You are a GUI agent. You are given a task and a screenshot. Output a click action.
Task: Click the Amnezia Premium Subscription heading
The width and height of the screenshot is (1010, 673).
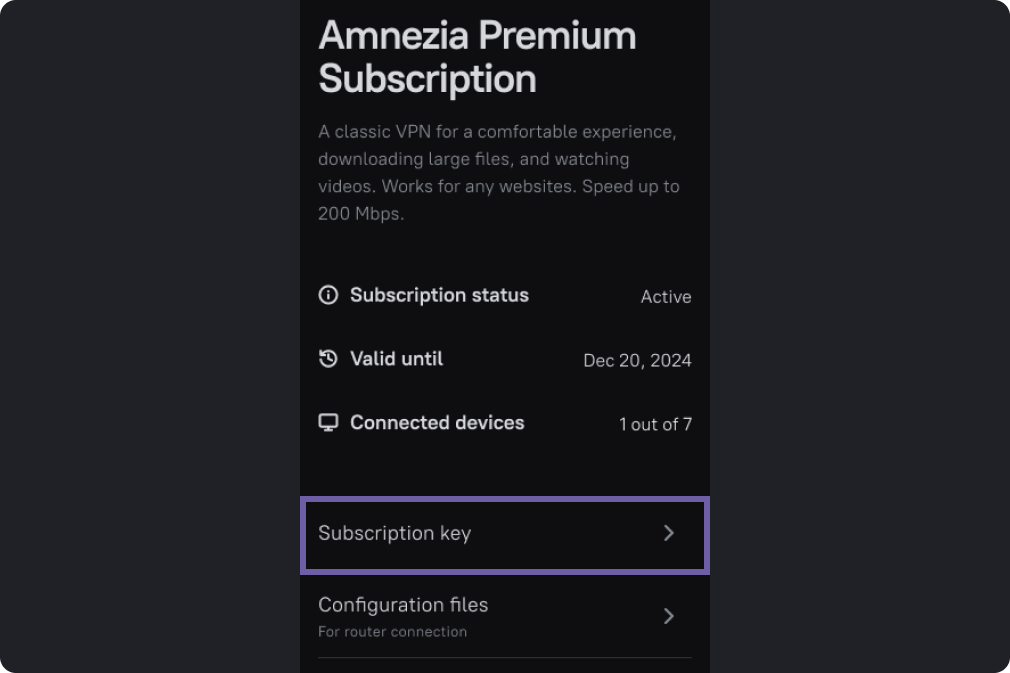477,57
